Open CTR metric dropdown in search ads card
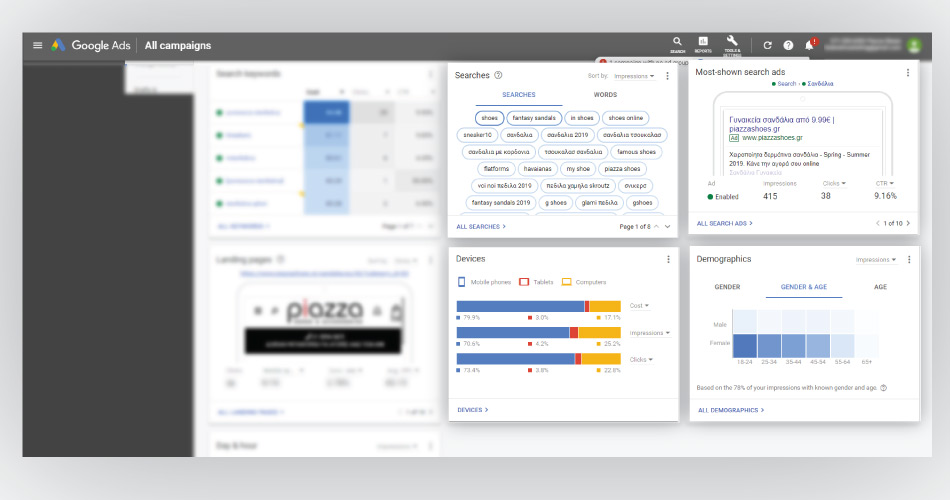The image size is (950, 500). 885,184
